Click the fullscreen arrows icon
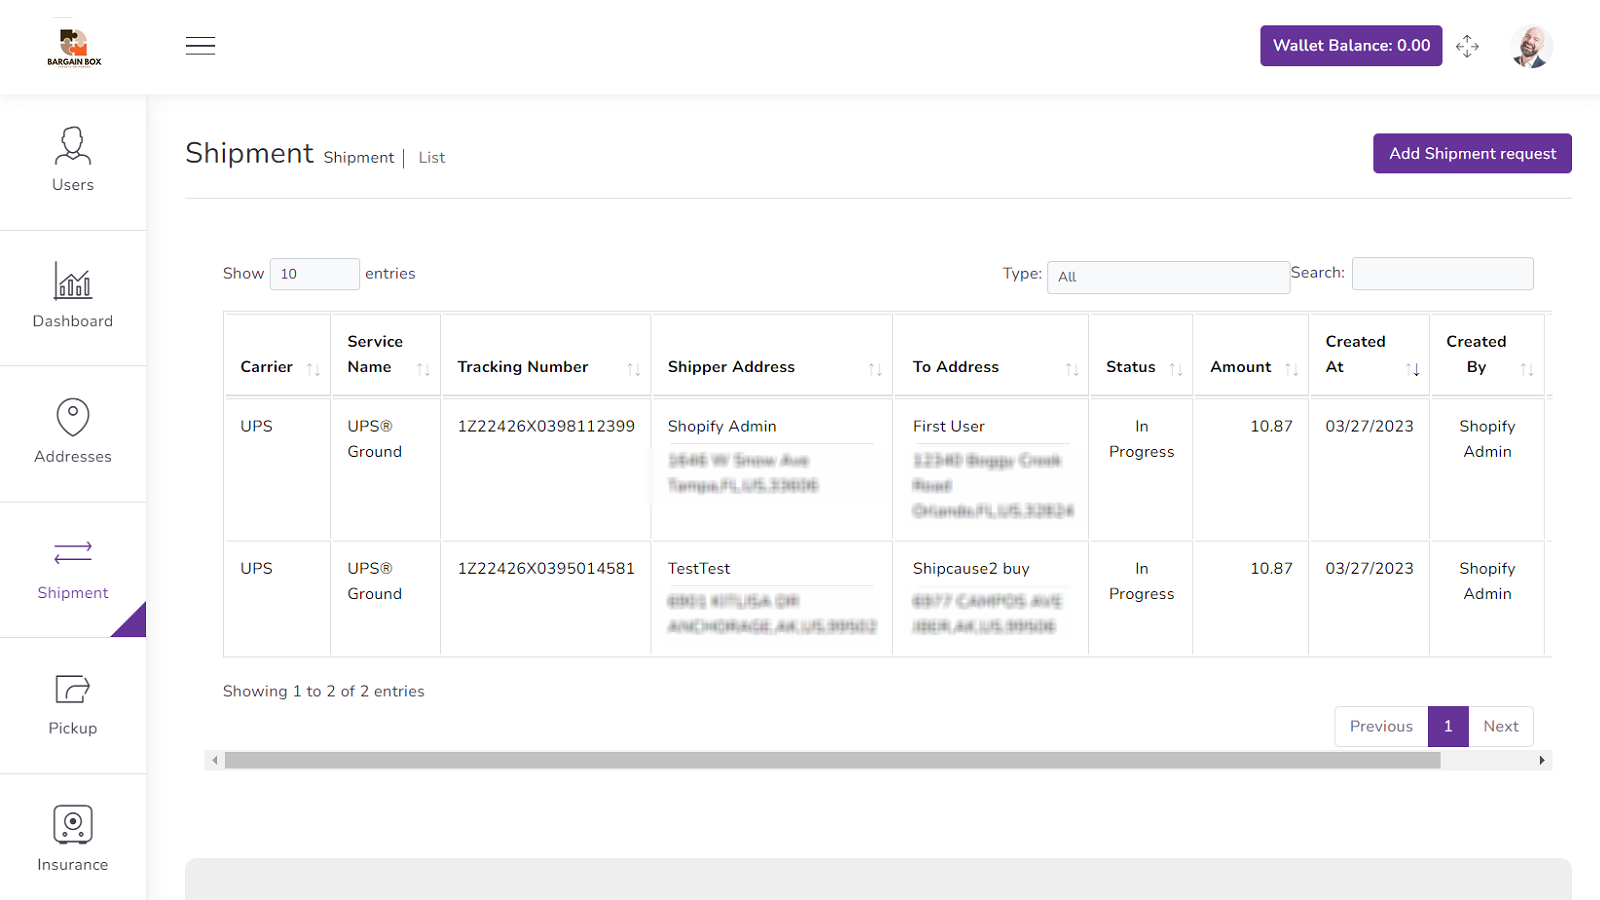The width and height of the screenshot is (1600, 900). (1467, 46)
